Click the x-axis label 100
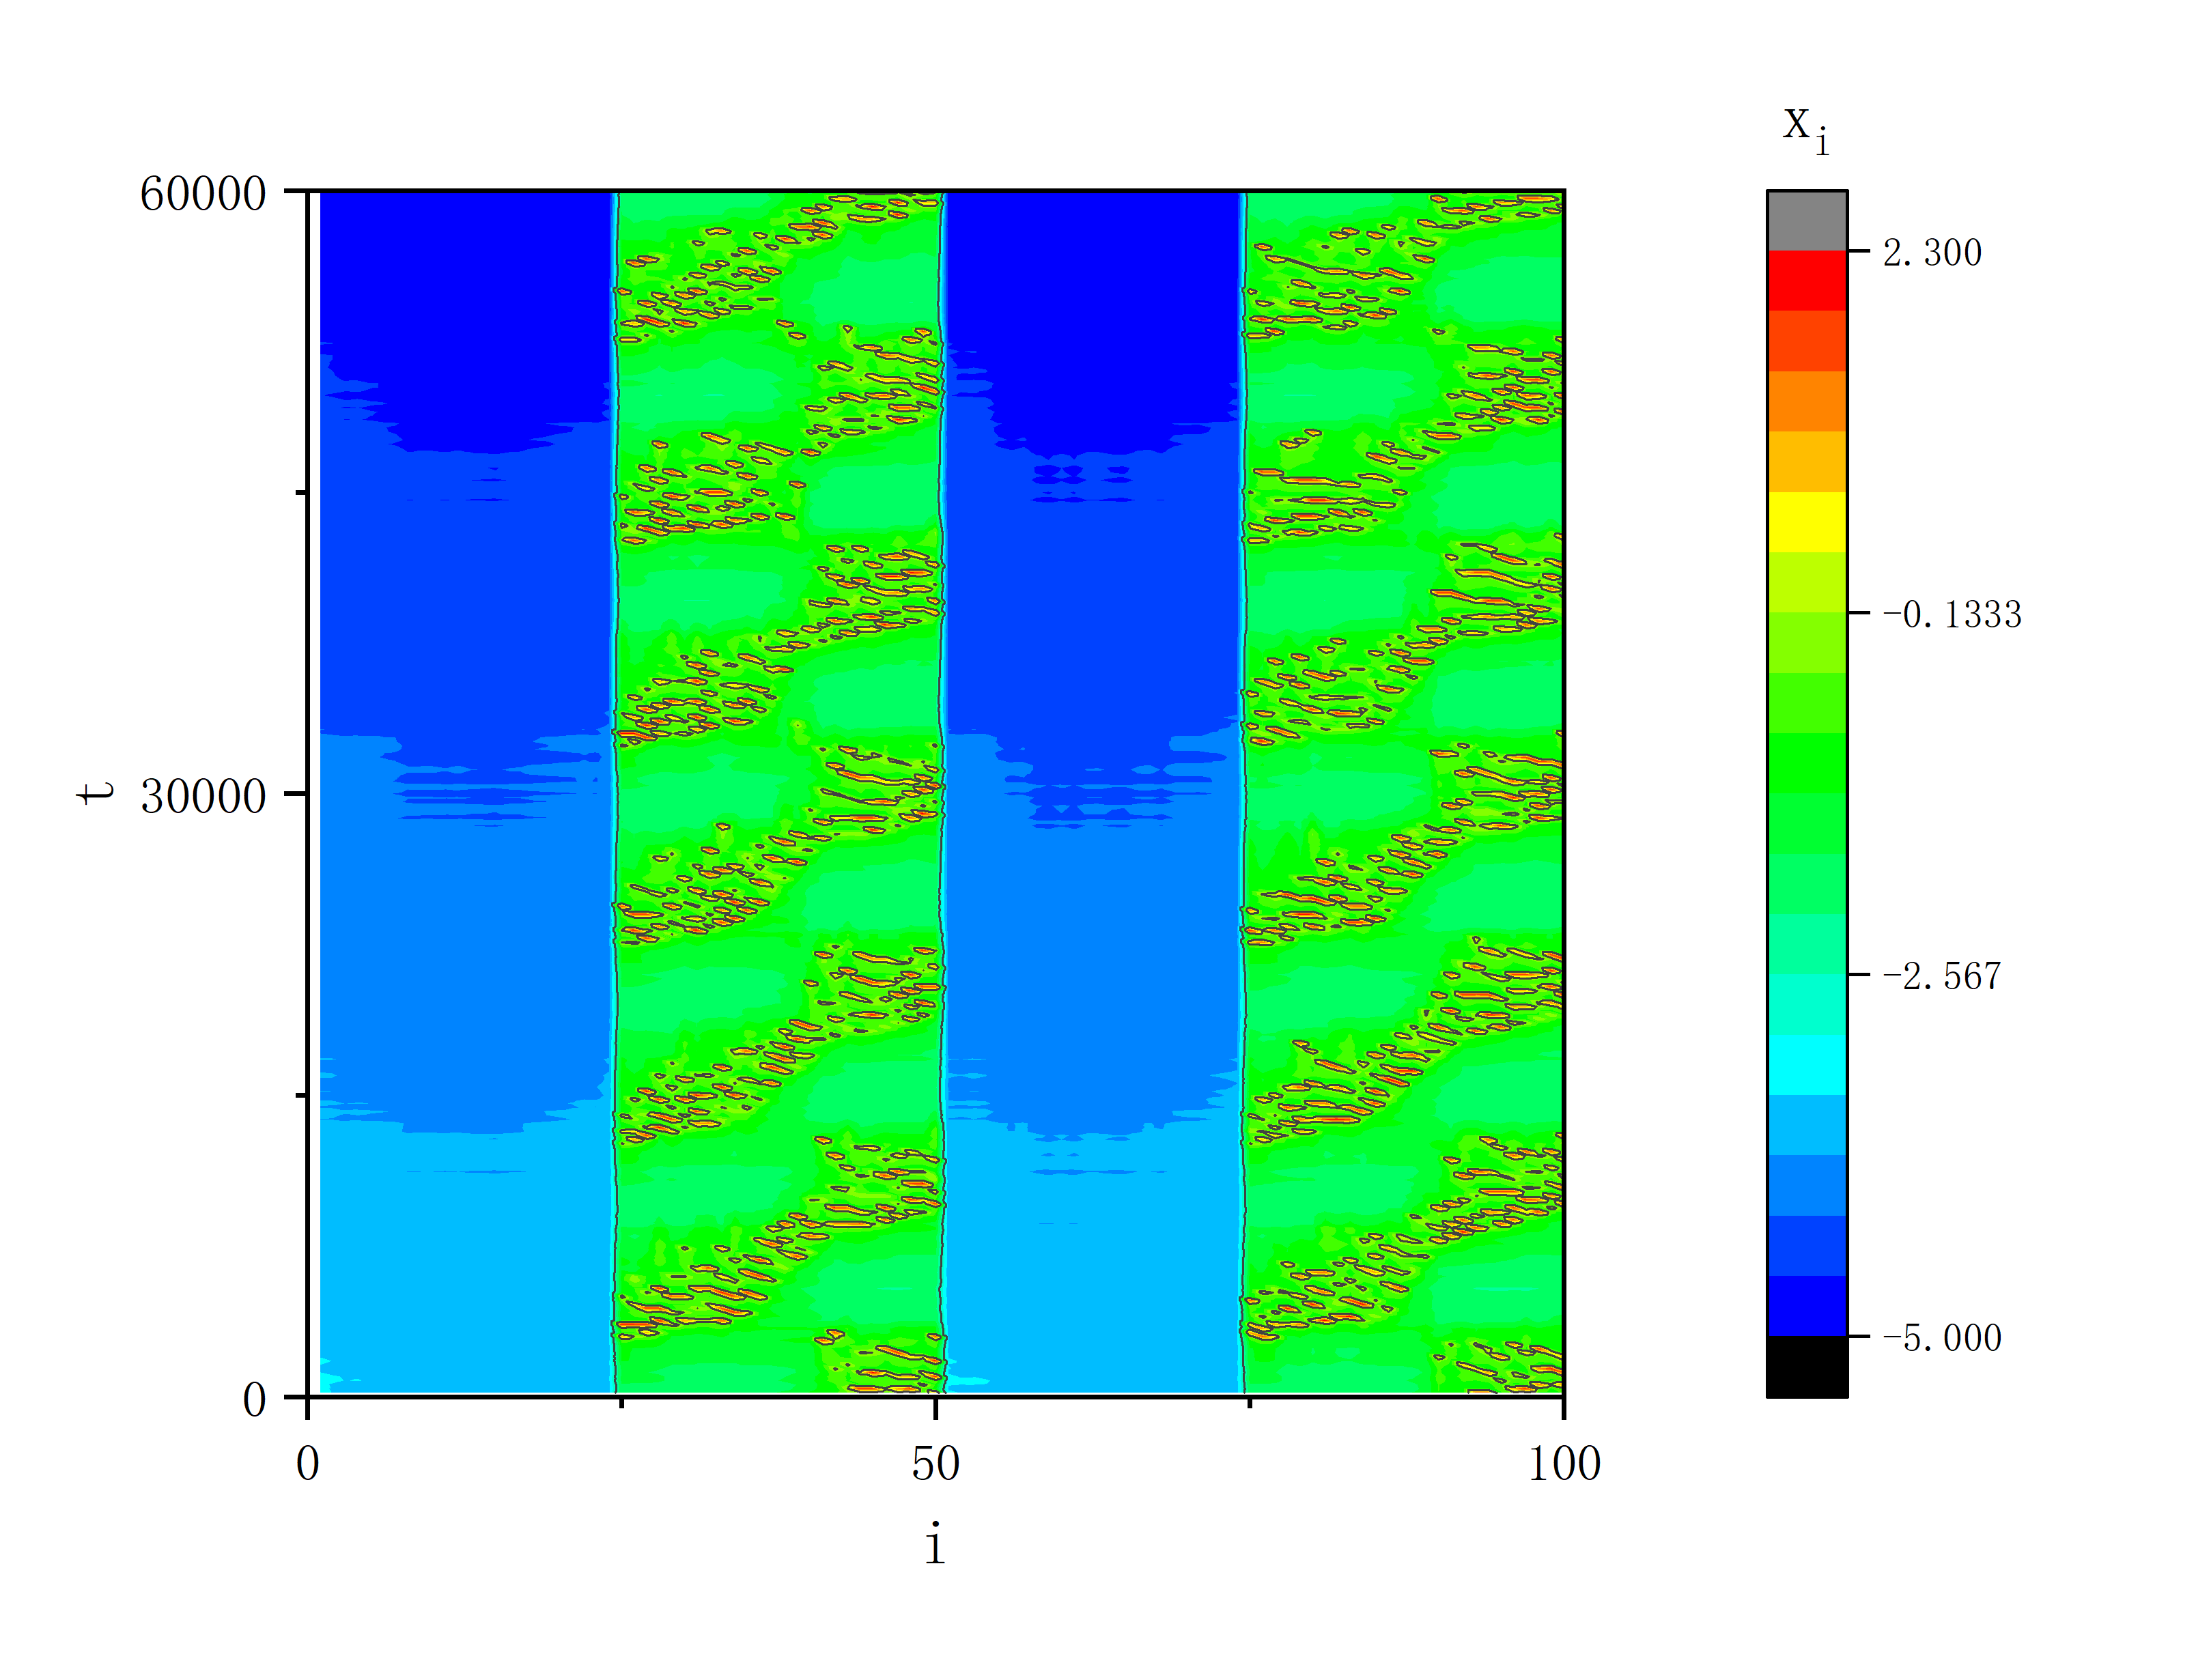This screenshot has height=1680, width=2196. (x=1564, y=1464)
